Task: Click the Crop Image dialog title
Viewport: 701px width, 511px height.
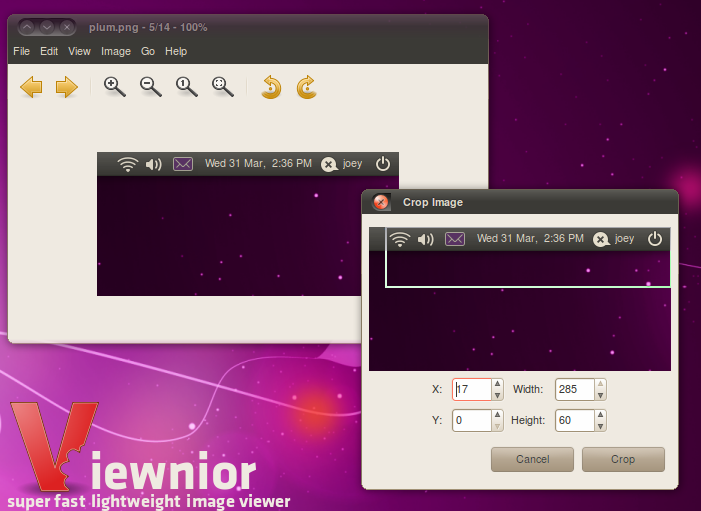Action: pos(433,203)
